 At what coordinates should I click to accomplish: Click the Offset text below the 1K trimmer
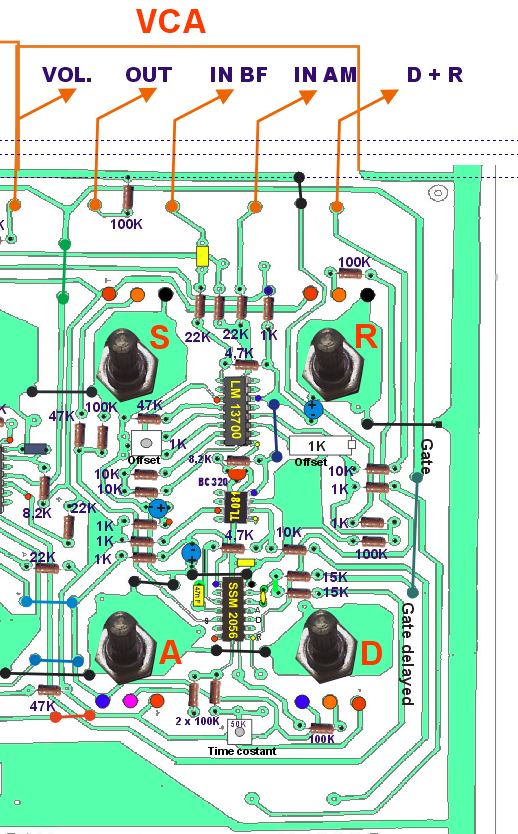point(311,462)
